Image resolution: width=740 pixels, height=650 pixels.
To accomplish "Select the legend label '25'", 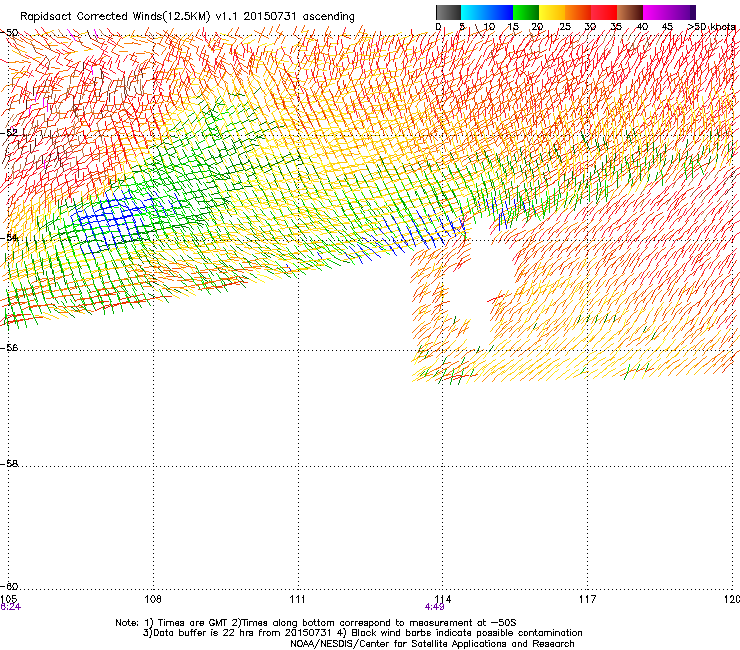I will pyautogui.click(x=565, y=26).
